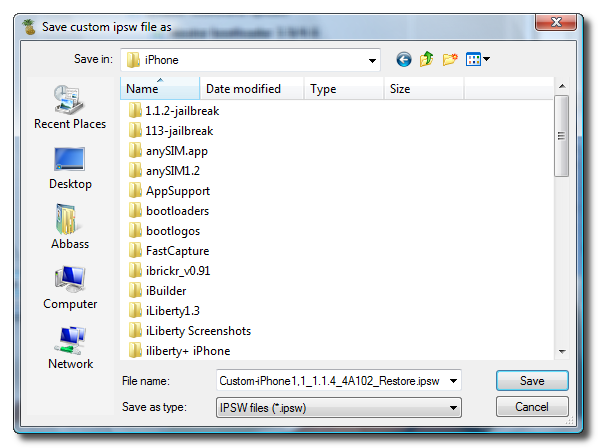
Task: Click the 'anySIM1.2' folder name
Action: tap(173, 171)
